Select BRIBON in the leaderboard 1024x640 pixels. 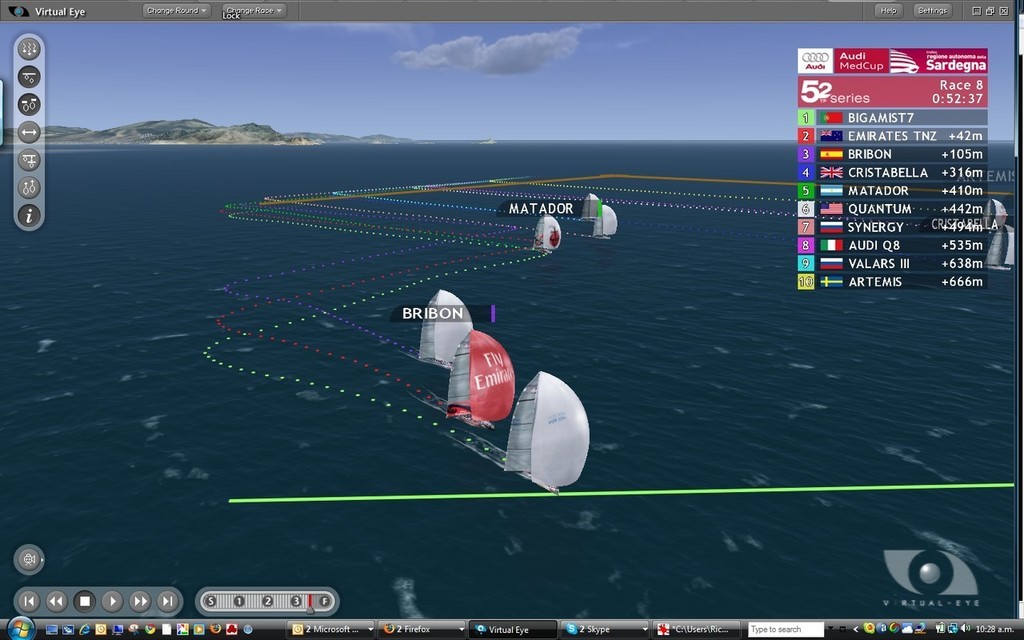tap(892, 154)
